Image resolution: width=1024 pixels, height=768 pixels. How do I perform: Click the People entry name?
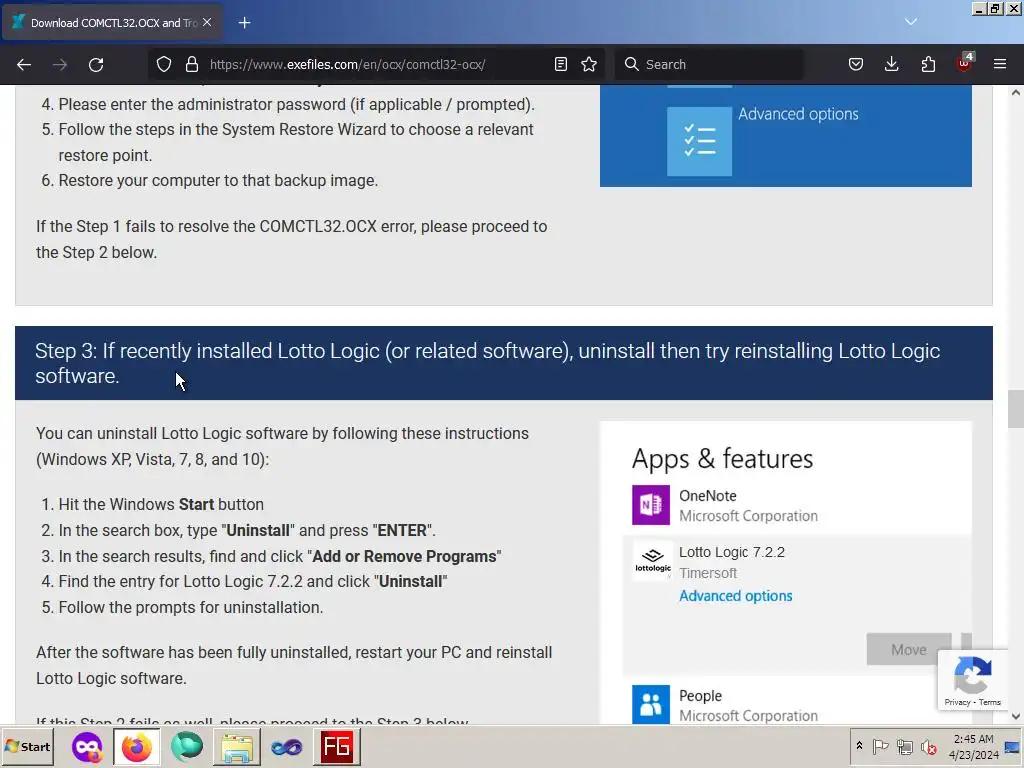[700, 696]
